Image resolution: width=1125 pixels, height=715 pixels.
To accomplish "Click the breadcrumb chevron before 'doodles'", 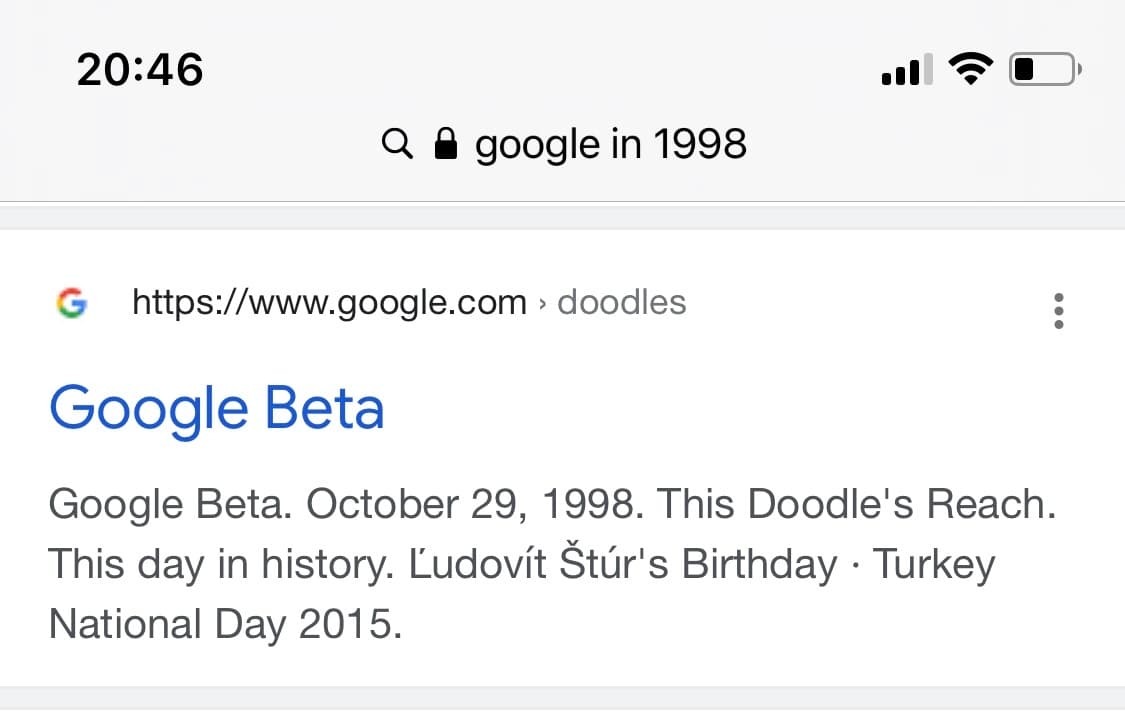I will [542, 303].
